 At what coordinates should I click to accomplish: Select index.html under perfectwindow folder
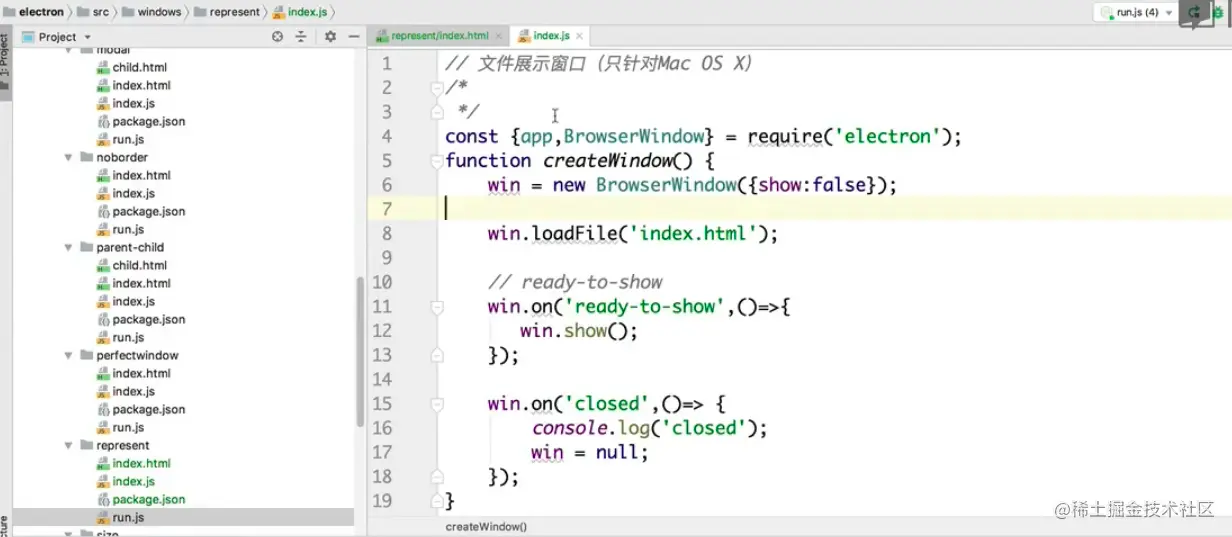coord(141,374)
